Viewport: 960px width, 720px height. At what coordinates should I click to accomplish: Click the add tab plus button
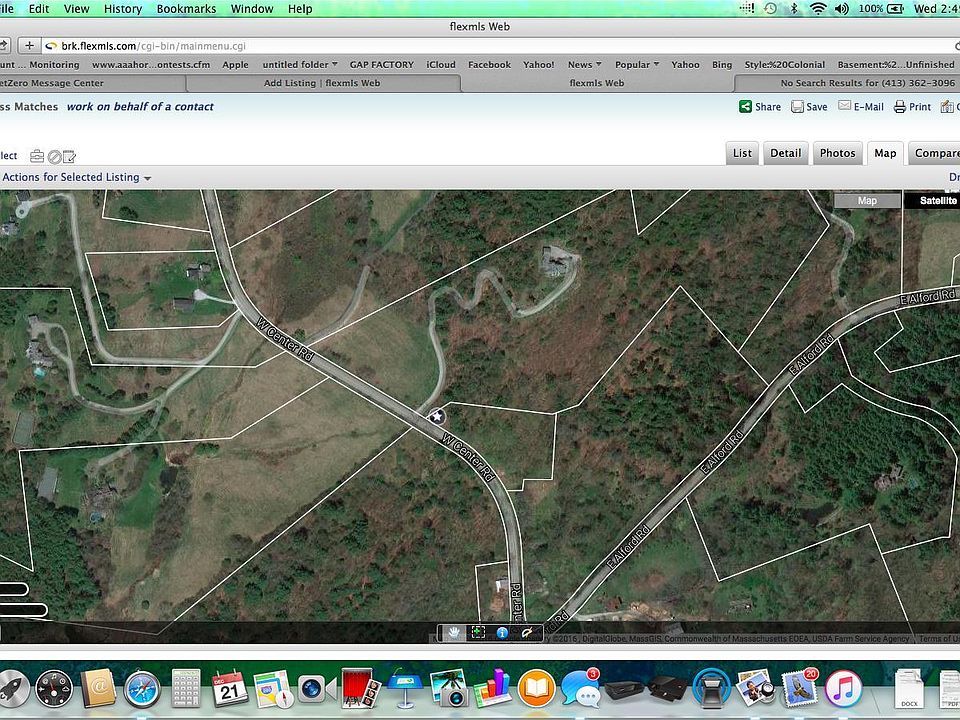click(x=29, y=46)
